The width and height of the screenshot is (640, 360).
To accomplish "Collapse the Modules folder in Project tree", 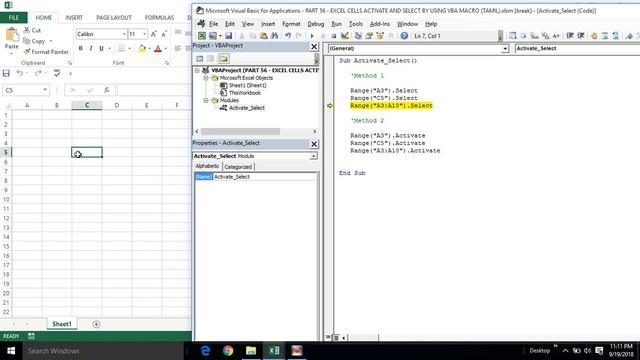I will 206,100.
